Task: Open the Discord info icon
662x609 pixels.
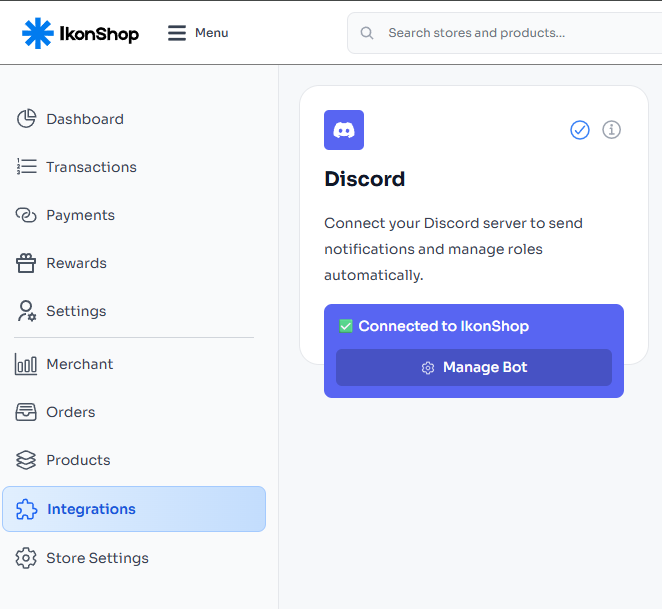Action: click(611, 129)
